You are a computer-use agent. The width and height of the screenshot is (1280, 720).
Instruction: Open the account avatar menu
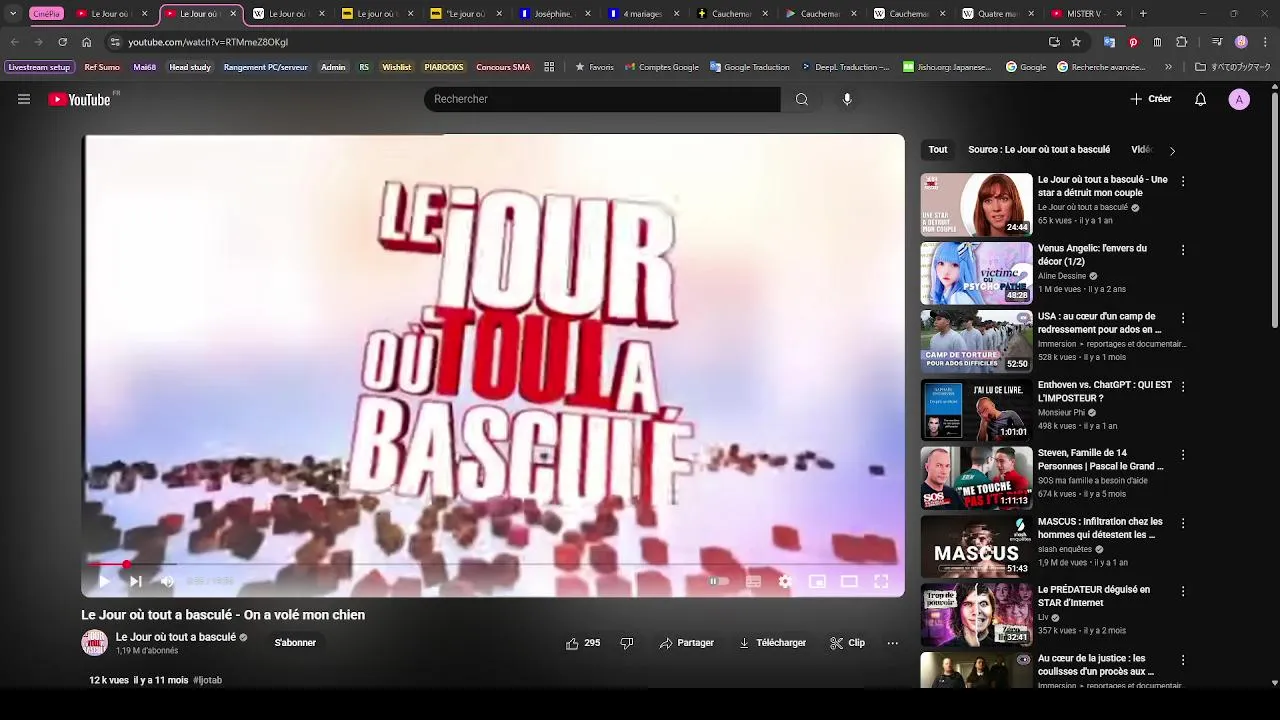click(x=1239, y=99)
